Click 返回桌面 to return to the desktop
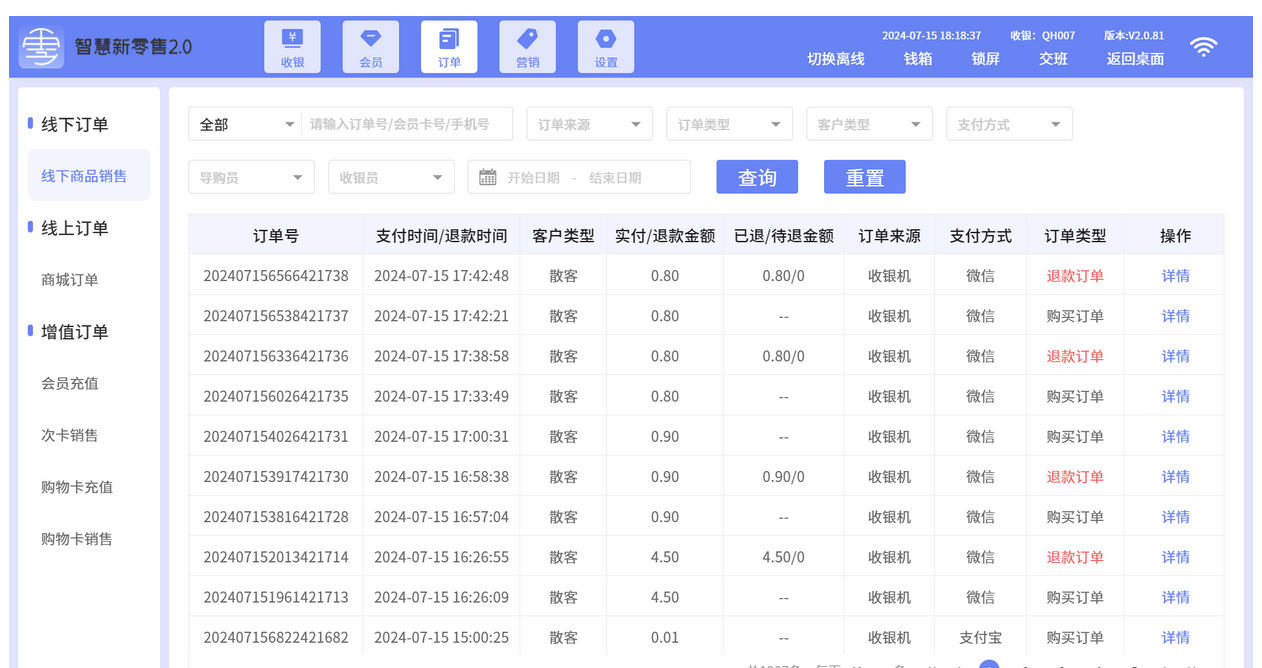Image resolution: width=1262 pixels, height=668 pixels. point(1135,59)
